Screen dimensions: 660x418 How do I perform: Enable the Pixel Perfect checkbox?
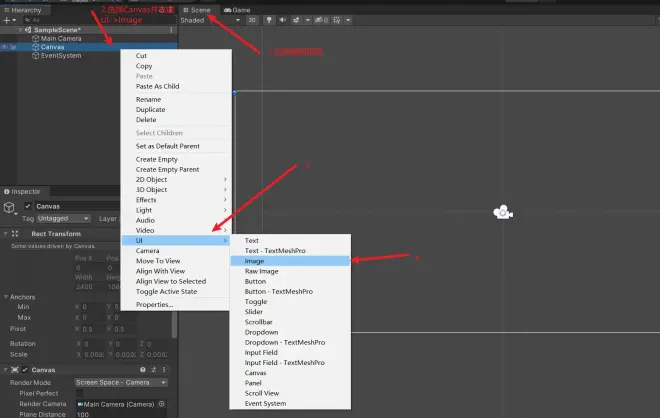click(x=80, y=393)
